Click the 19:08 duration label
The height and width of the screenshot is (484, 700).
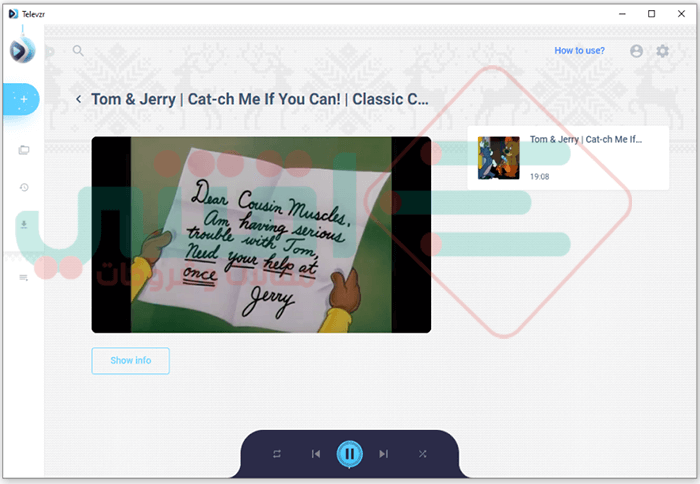point(539,177)
